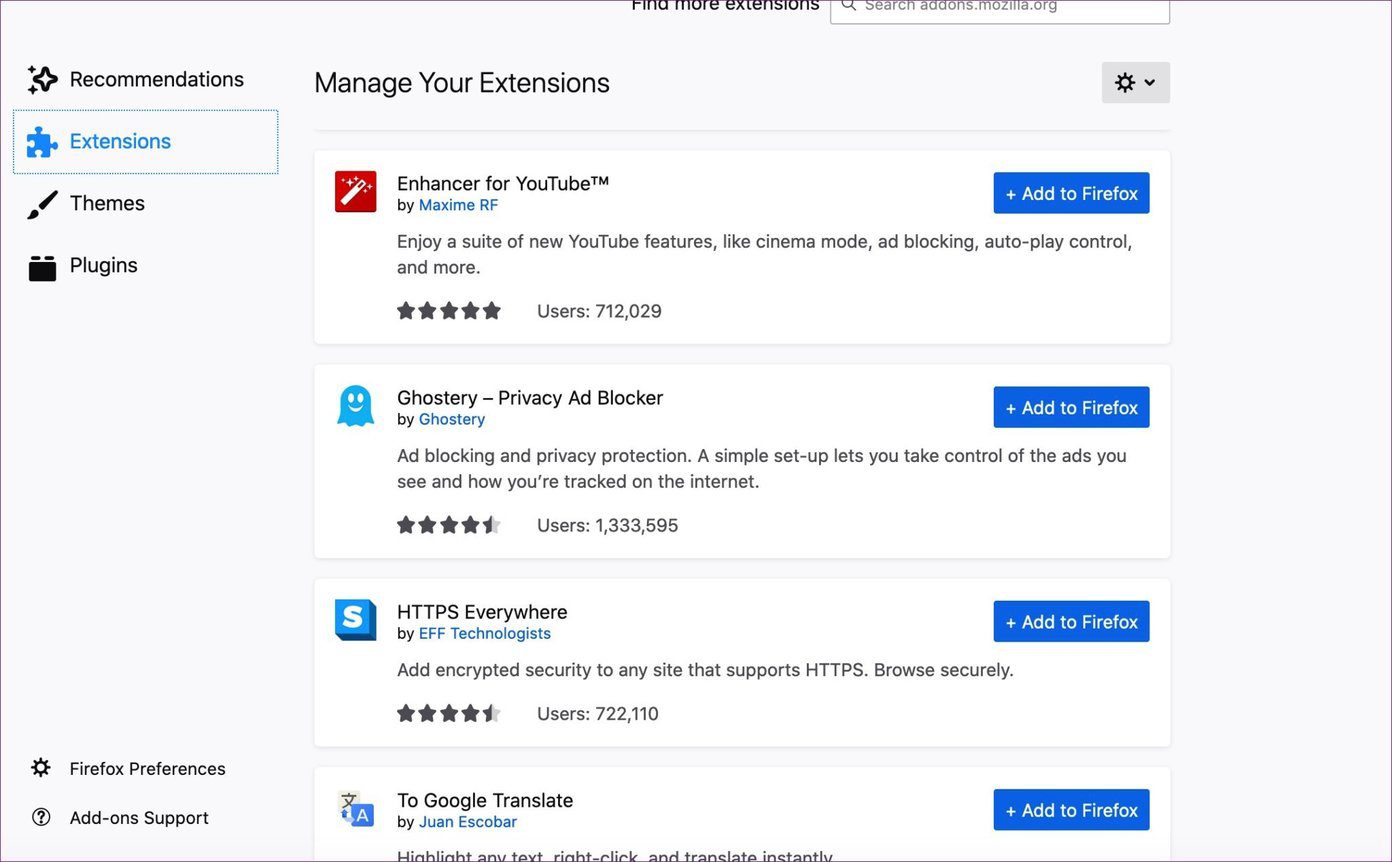Open the Recommendations section
The image size is (1392, 862).
[x=146, y=79]
